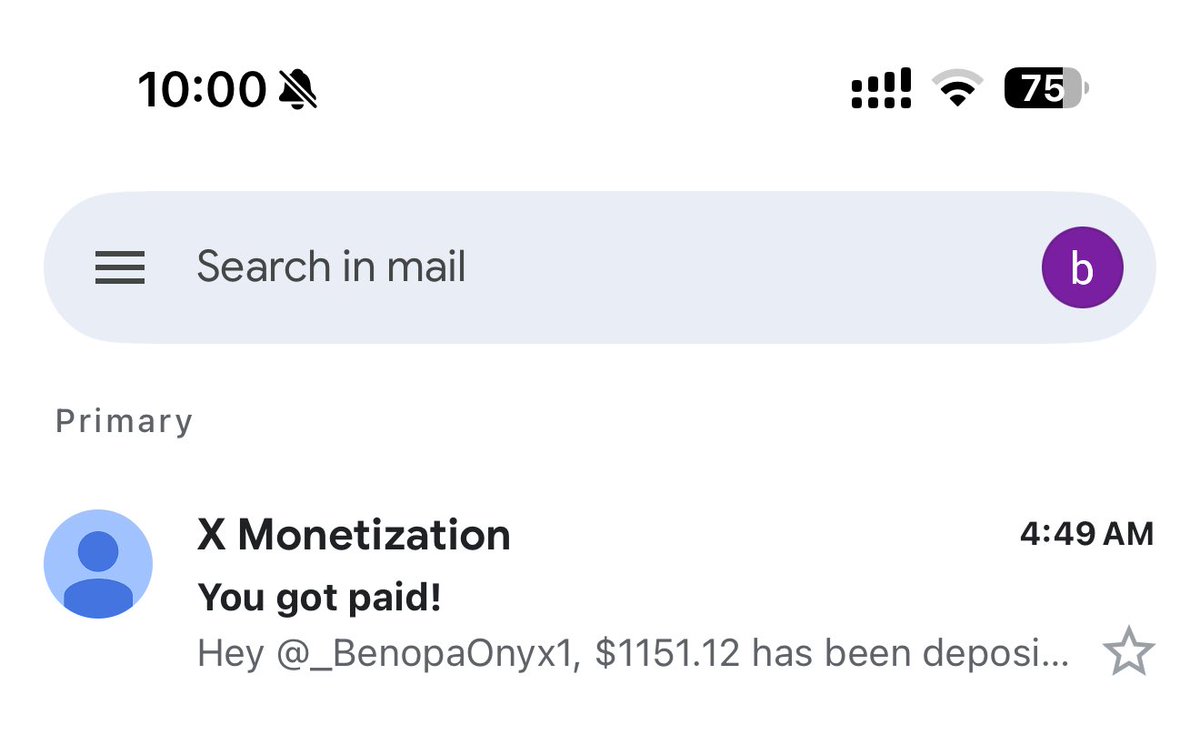Star the X Monetization email
The height and width of the screenshot is (735, 1200).
click(x=1129, y=654)
